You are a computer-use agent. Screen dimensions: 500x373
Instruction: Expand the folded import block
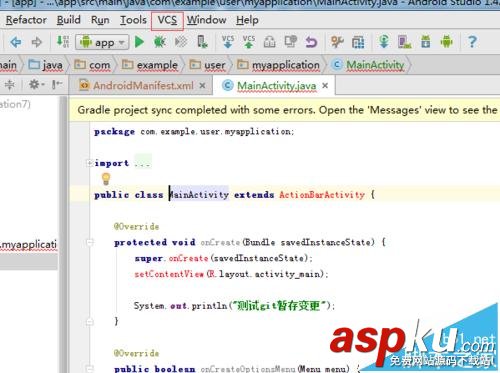point(89,163)
